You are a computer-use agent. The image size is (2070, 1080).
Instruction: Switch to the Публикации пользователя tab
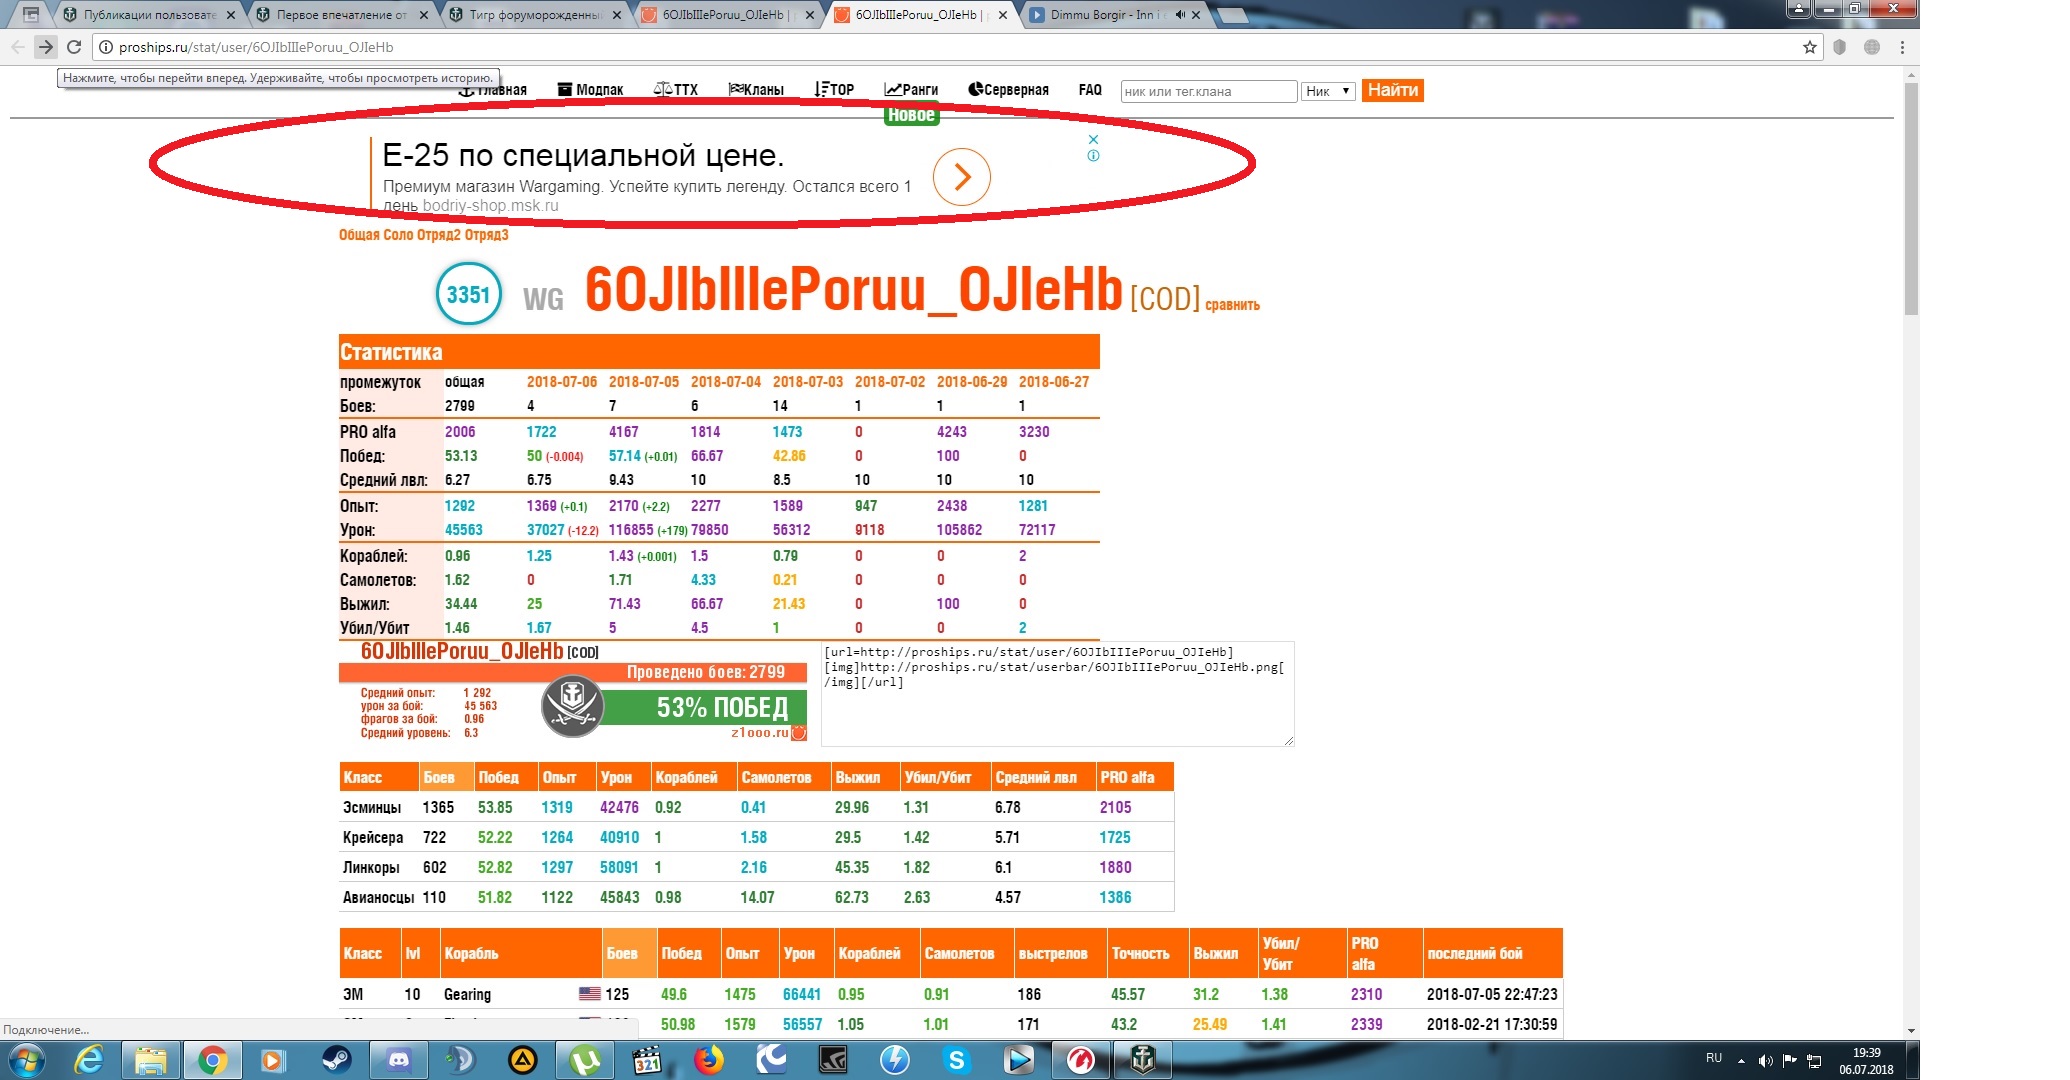click(150, 15)
